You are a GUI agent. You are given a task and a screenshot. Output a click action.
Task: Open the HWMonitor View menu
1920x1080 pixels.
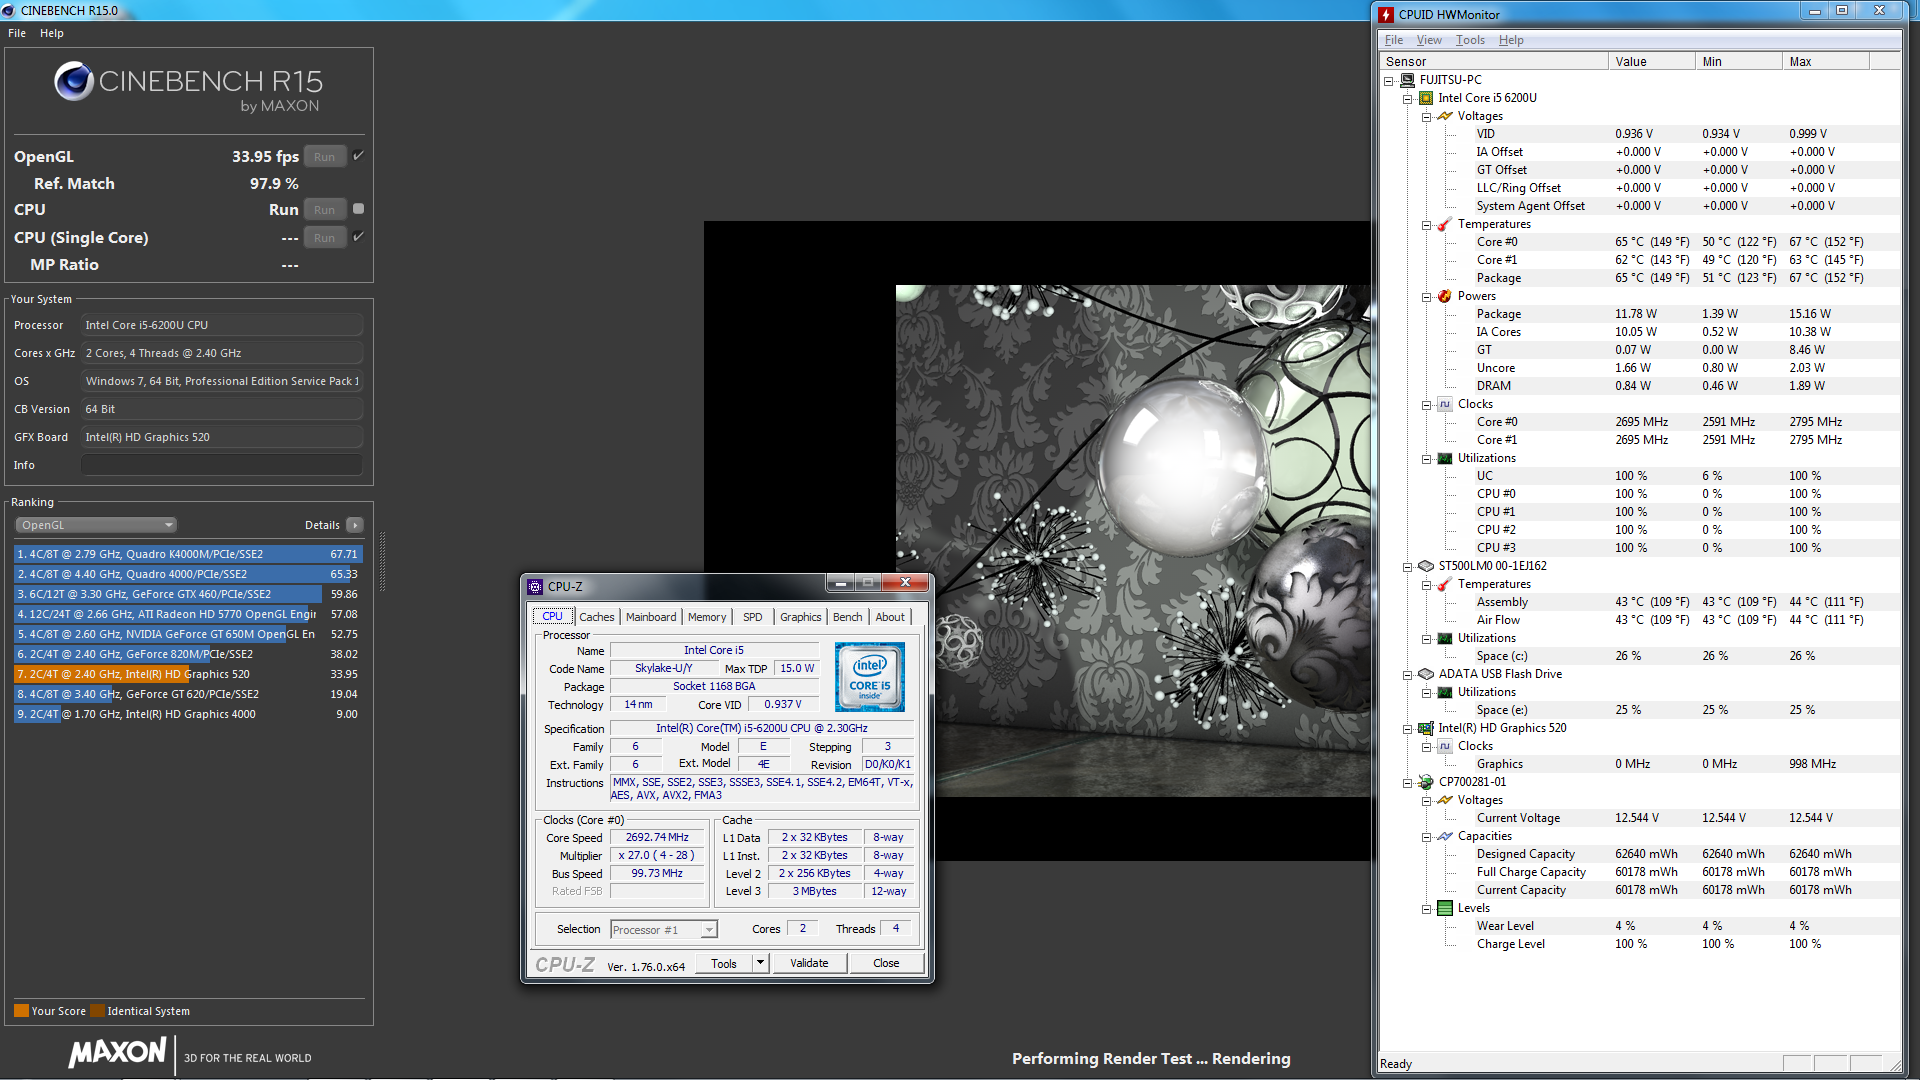coord(1429,40)
